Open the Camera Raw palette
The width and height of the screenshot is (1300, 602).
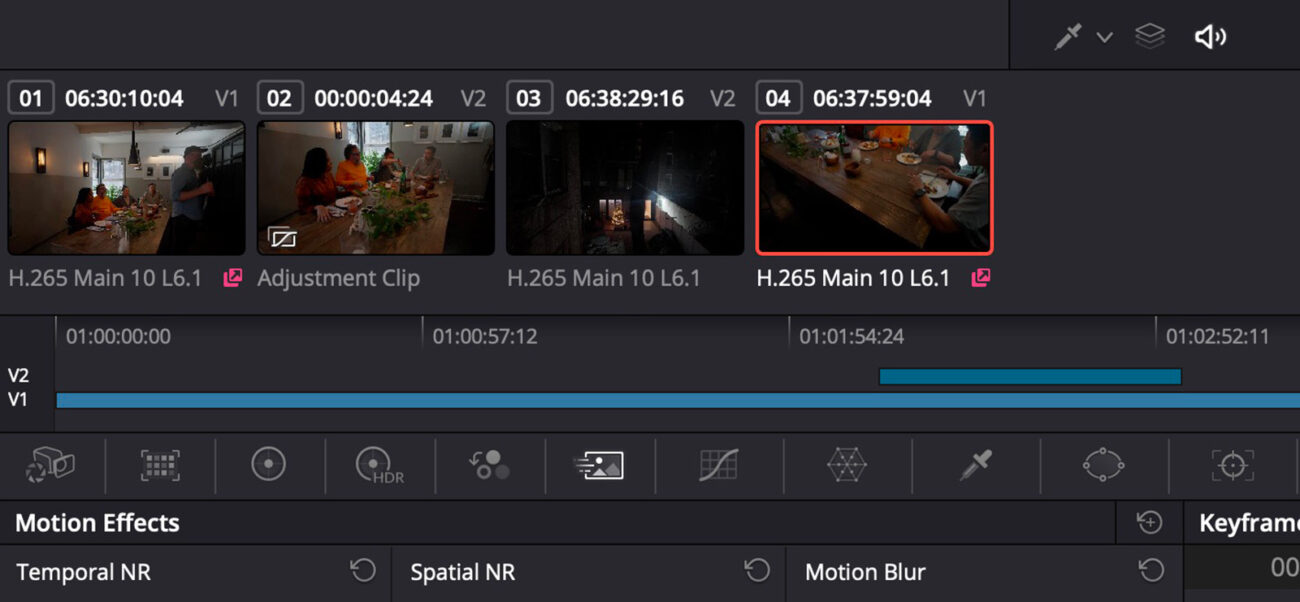pyautogui.click(x=48, y=465)
